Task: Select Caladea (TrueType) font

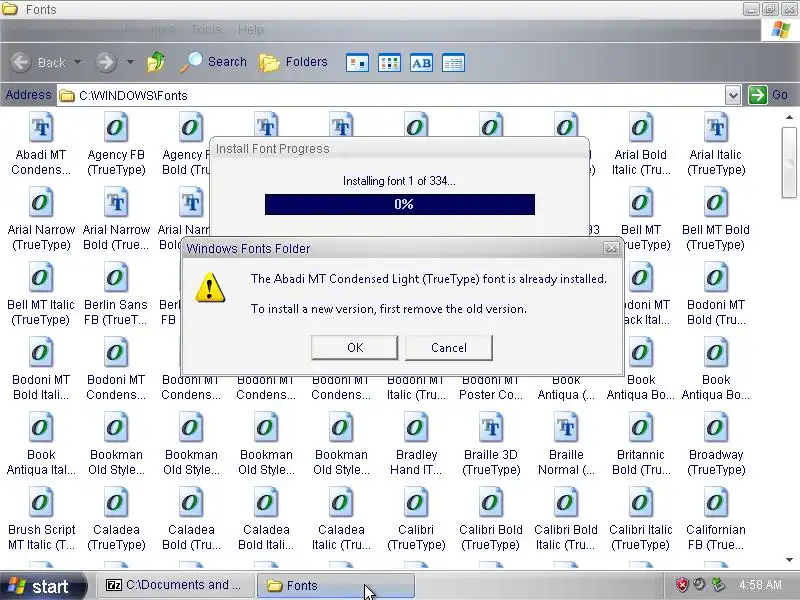Action: coord(116,519)
